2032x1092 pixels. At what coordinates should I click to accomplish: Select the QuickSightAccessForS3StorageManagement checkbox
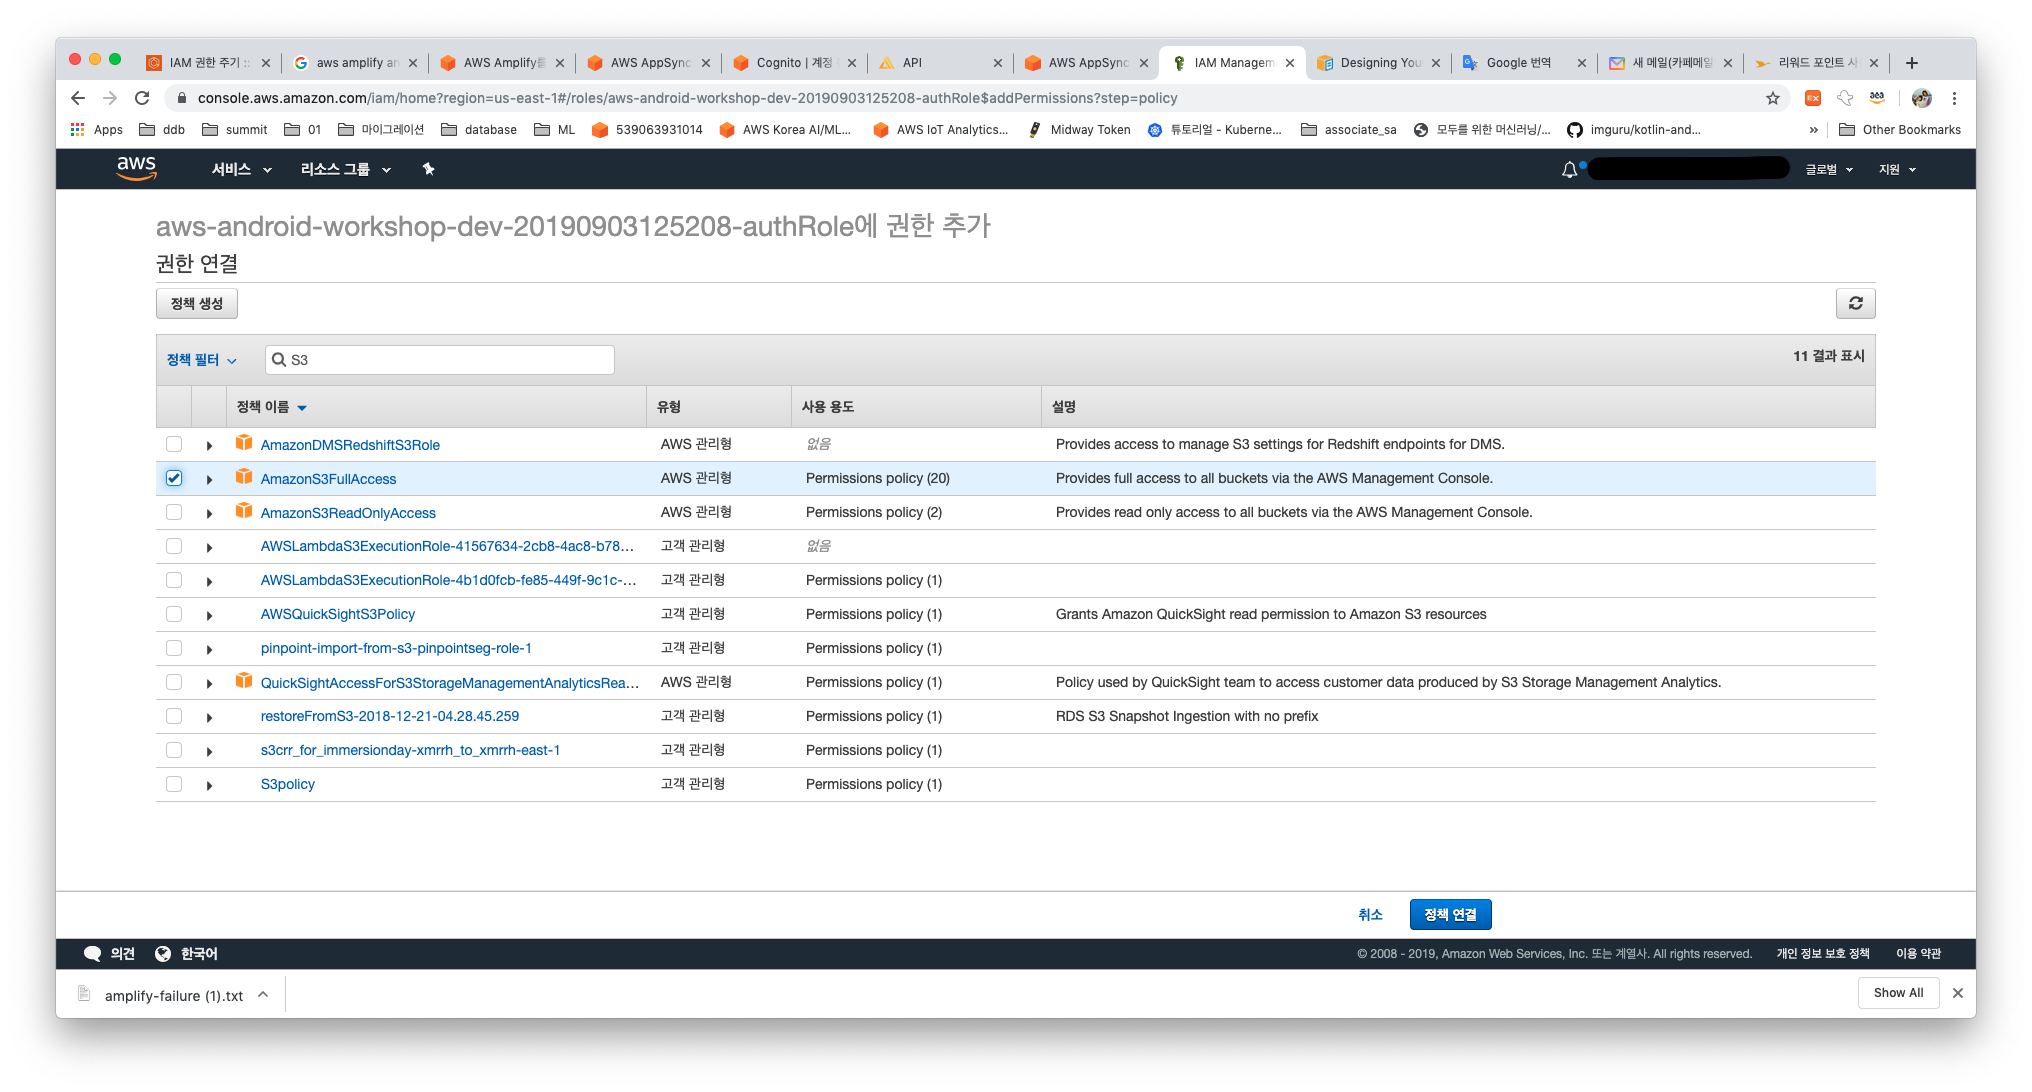(x=174, y=682)
